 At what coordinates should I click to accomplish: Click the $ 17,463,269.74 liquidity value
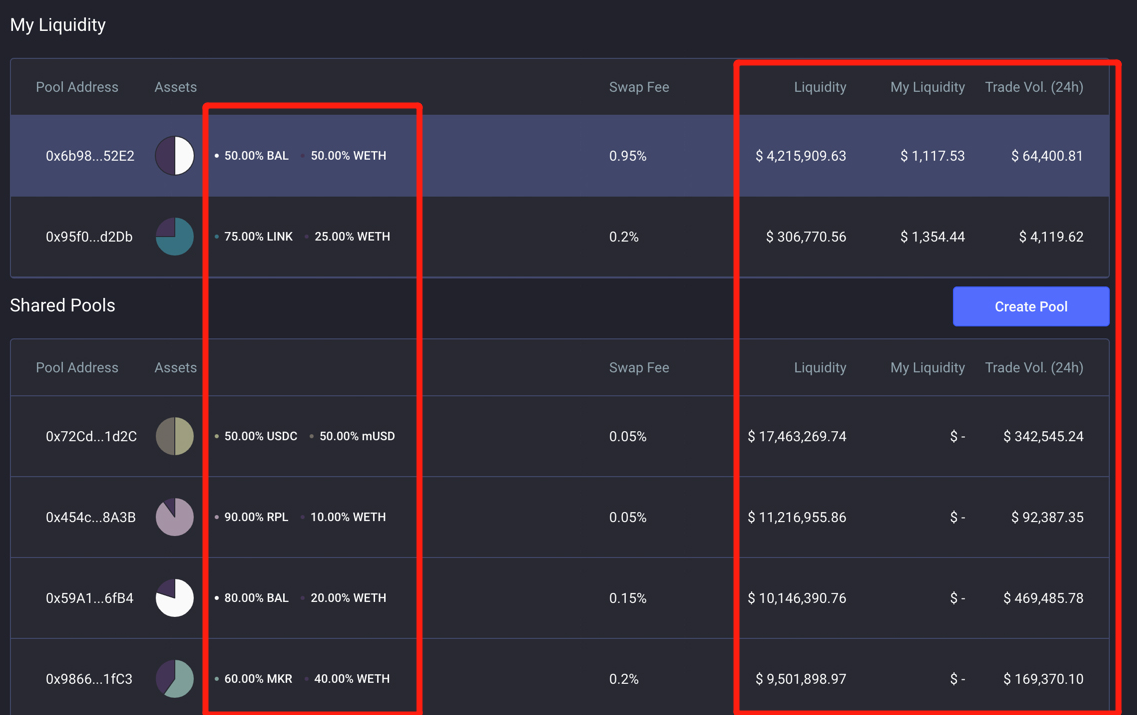point(797,436)
